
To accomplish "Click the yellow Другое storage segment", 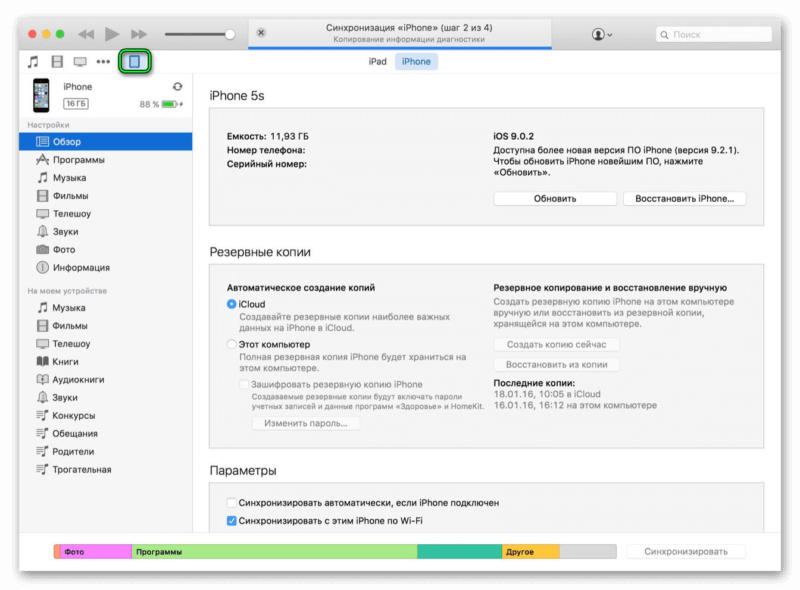I will tap(531, 552).
